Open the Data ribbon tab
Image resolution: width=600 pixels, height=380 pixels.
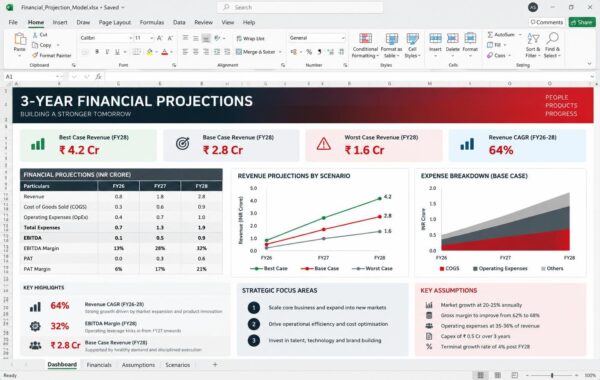tap(179, 23)
